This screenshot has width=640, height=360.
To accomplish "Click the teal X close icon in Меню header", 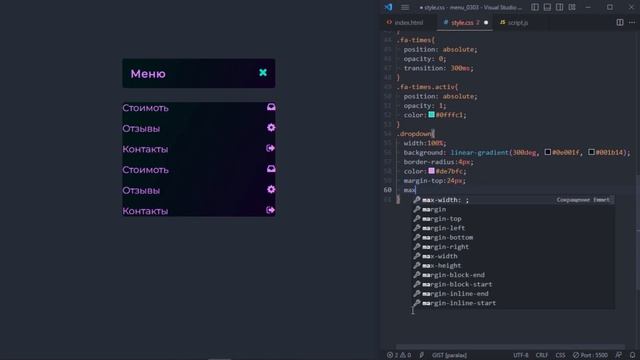I will [x=263, y=73].
